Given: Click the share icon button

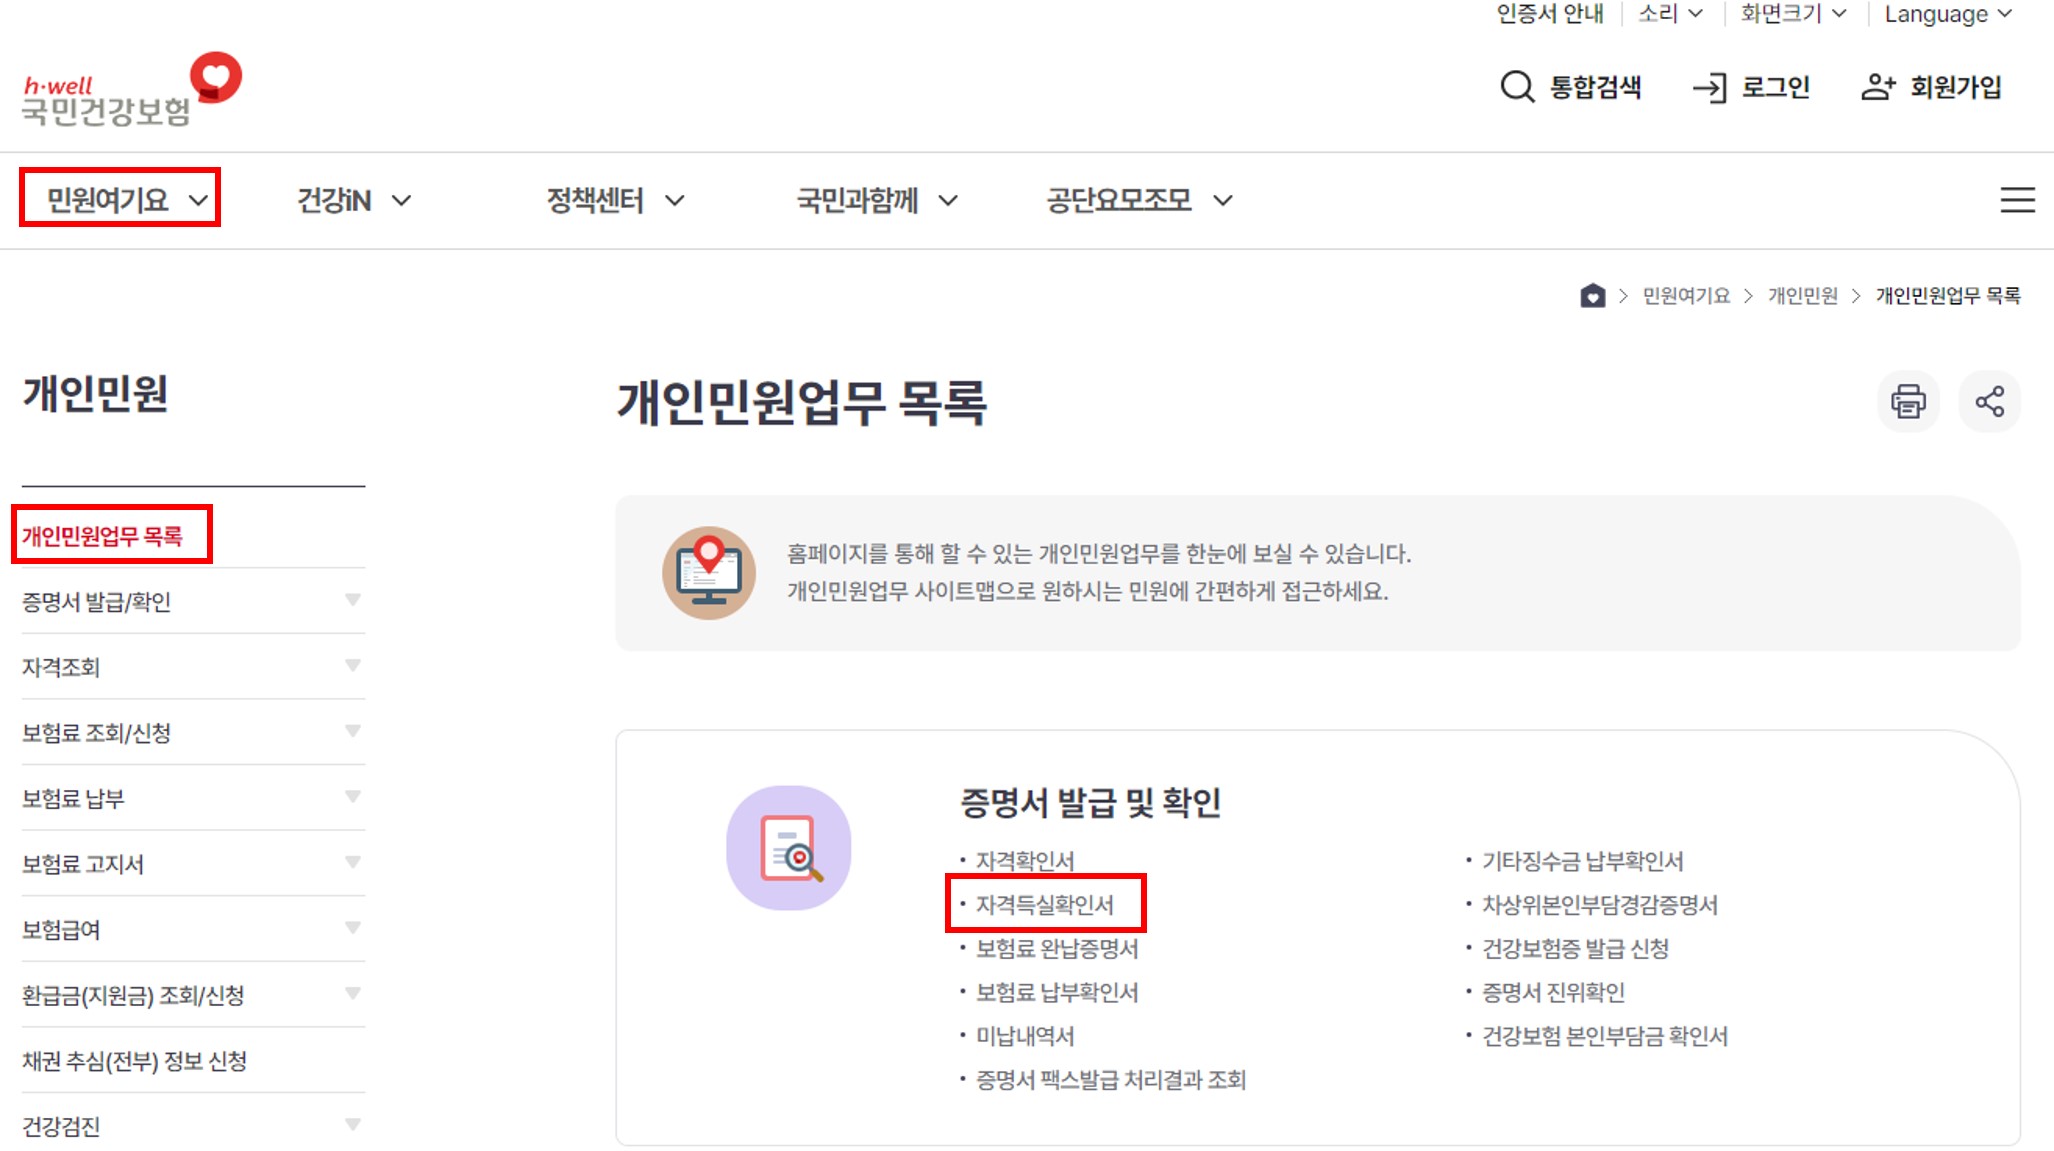Looking at the screenshot, I should tap(1989, 401).
